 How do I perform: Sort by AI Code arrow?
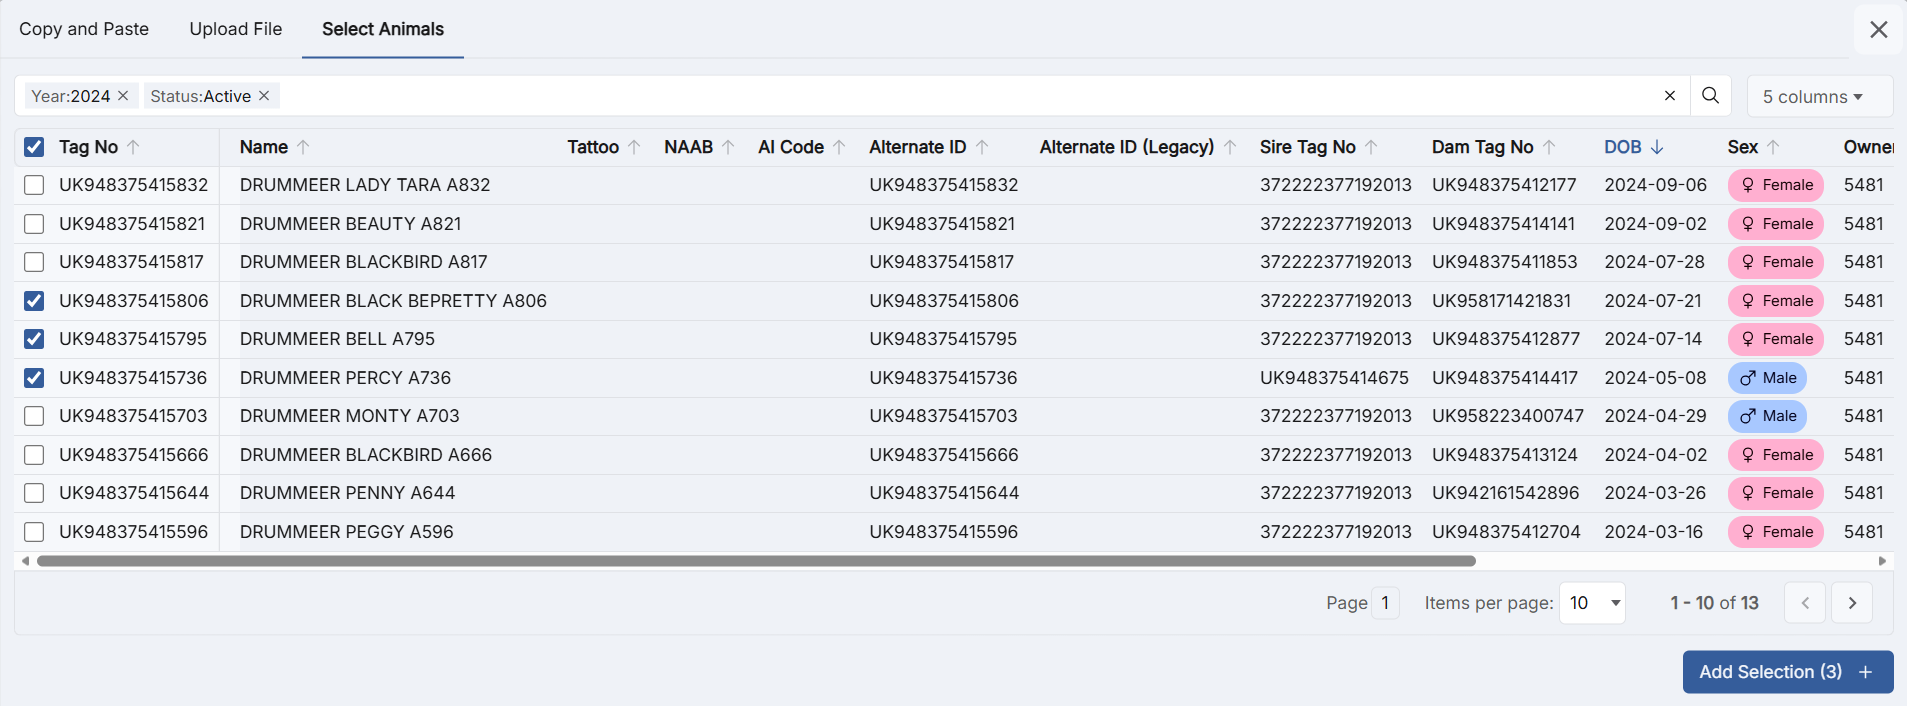click(x=839, y=147)
